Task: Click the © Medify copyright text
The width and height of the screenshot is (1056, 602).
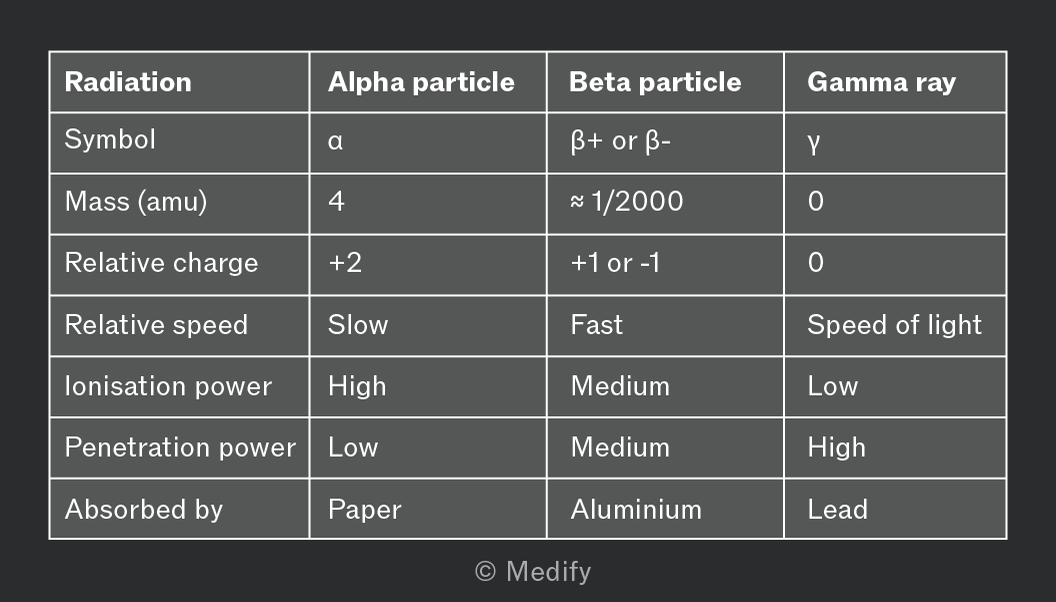Action: 533,572
